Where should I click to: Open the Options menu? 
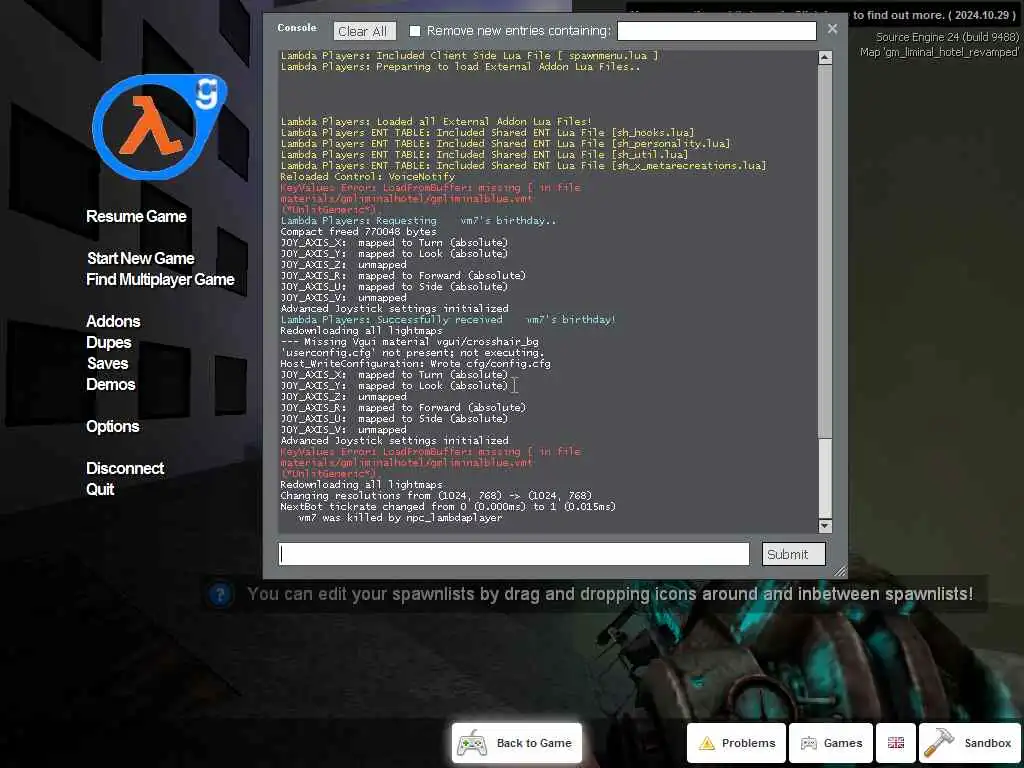click(112, 426)
